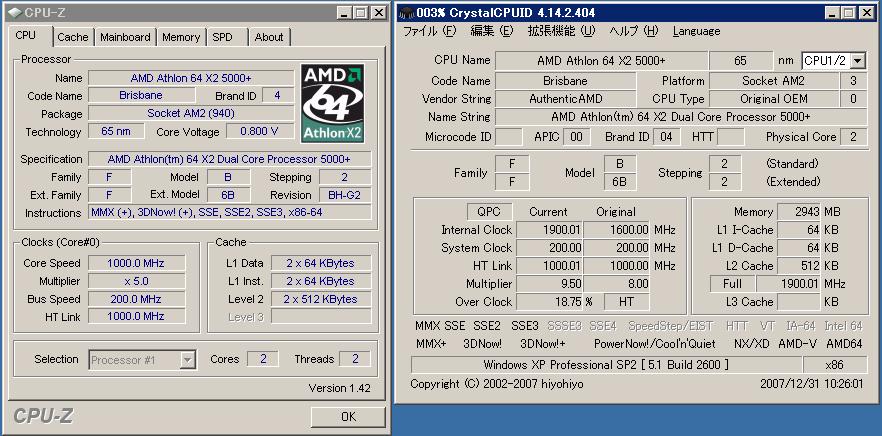The height and width of the screenshot is (436, 882).
Task: Open the Memory tab
Action: [181, 37]
